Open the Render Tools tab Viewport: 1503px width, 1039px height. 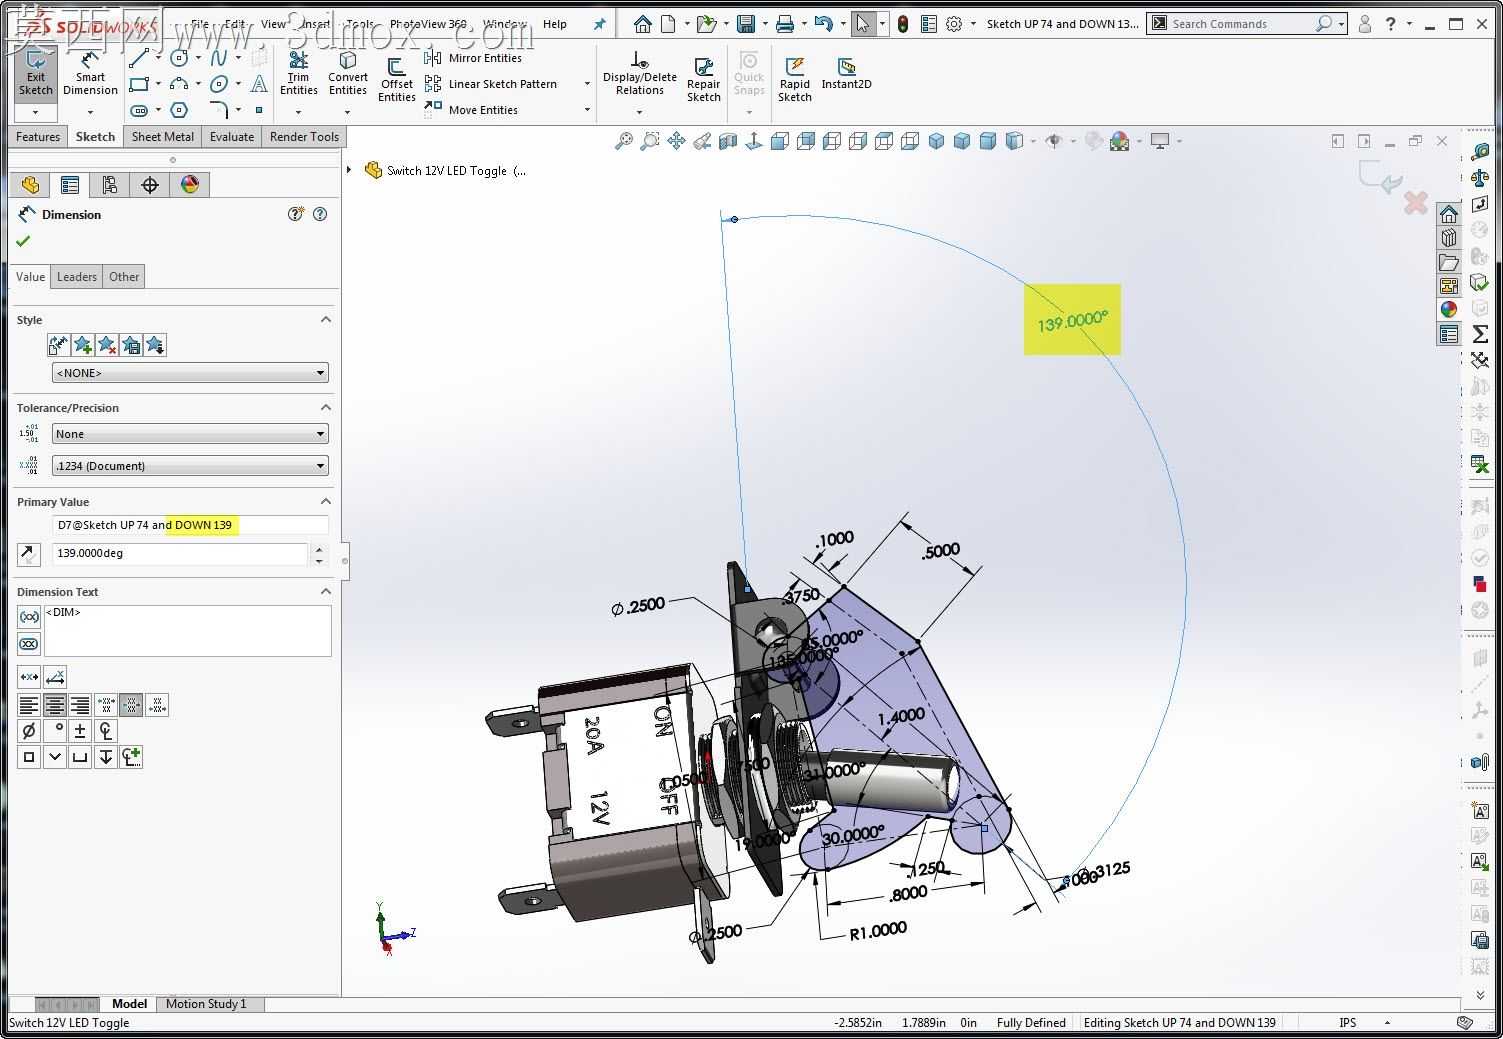tap(304, 137)
